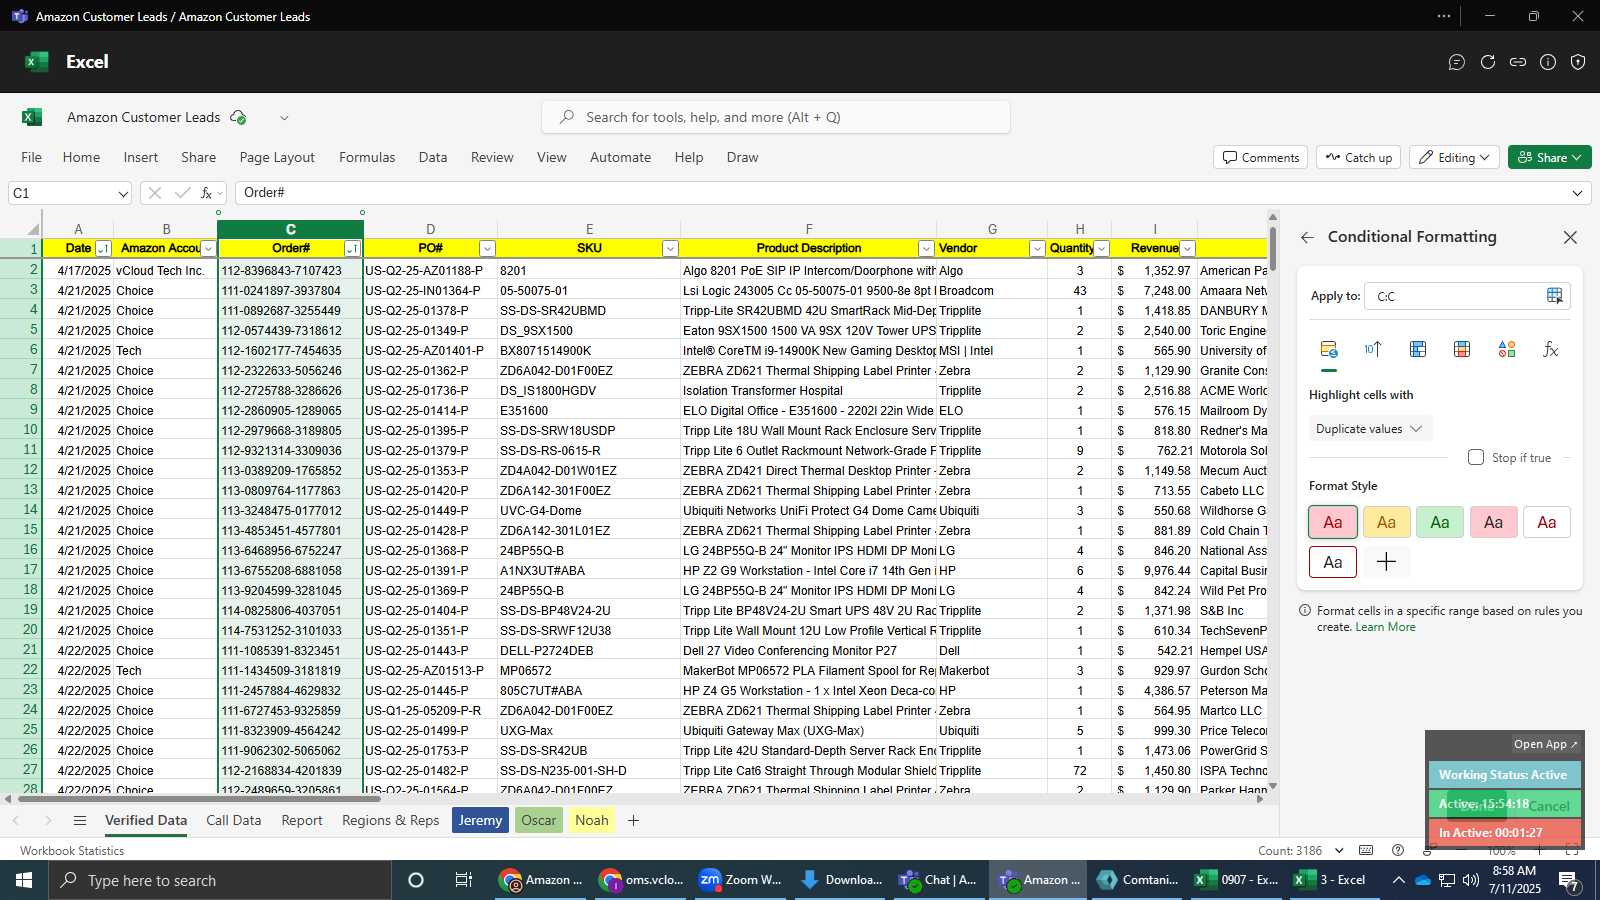Screen dimensions: 1600x900
Task: Click the Insert Function fx icon
Action: coord(206,193)
